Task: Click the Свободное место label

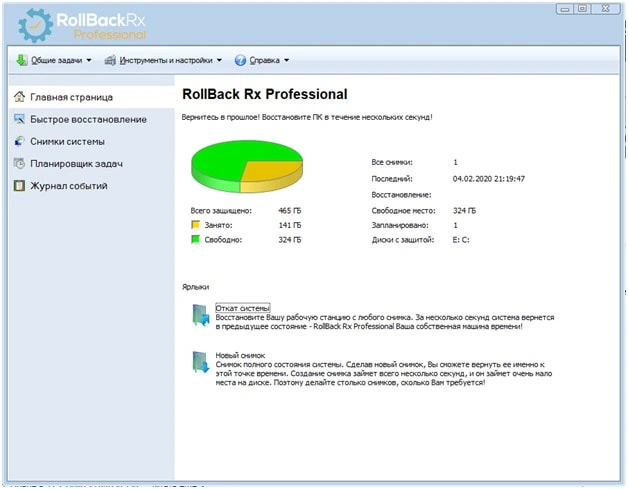Action: pos(403,211)
